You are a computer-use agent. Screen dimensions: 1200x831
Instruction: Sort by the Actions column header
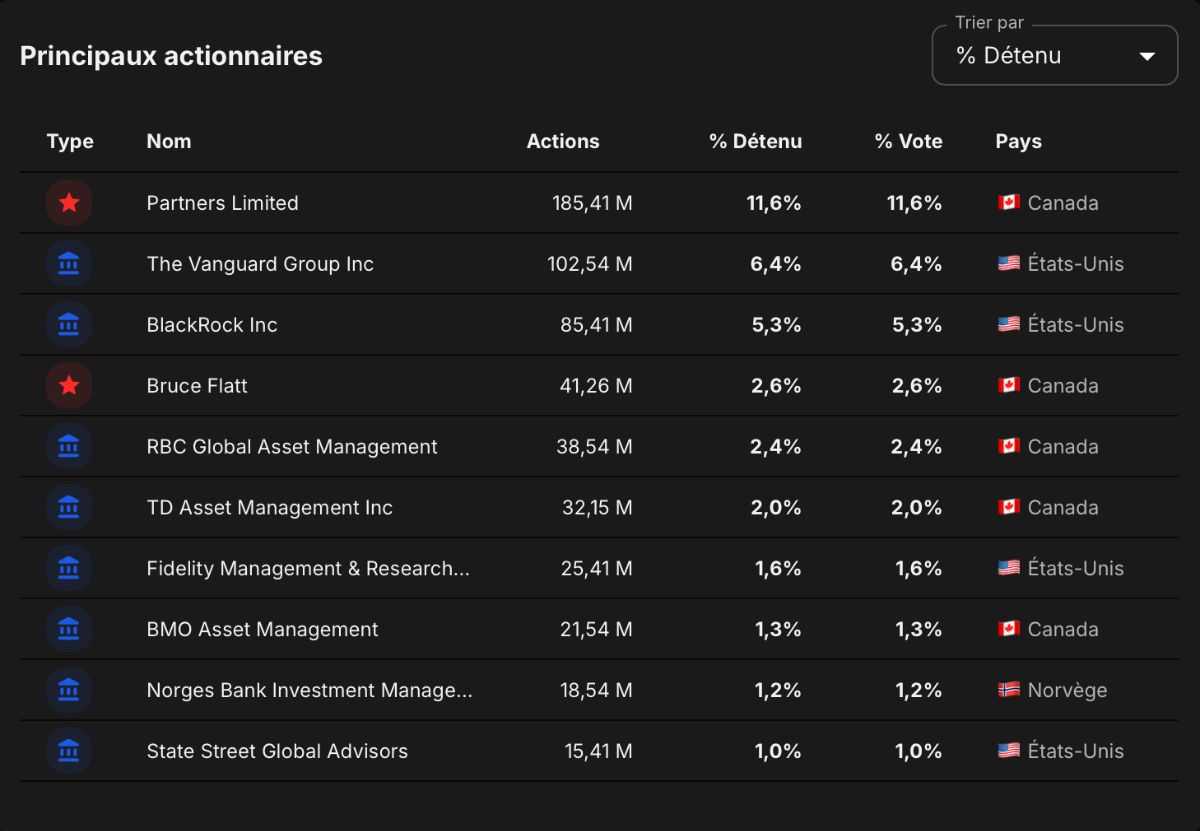[563, 141]
